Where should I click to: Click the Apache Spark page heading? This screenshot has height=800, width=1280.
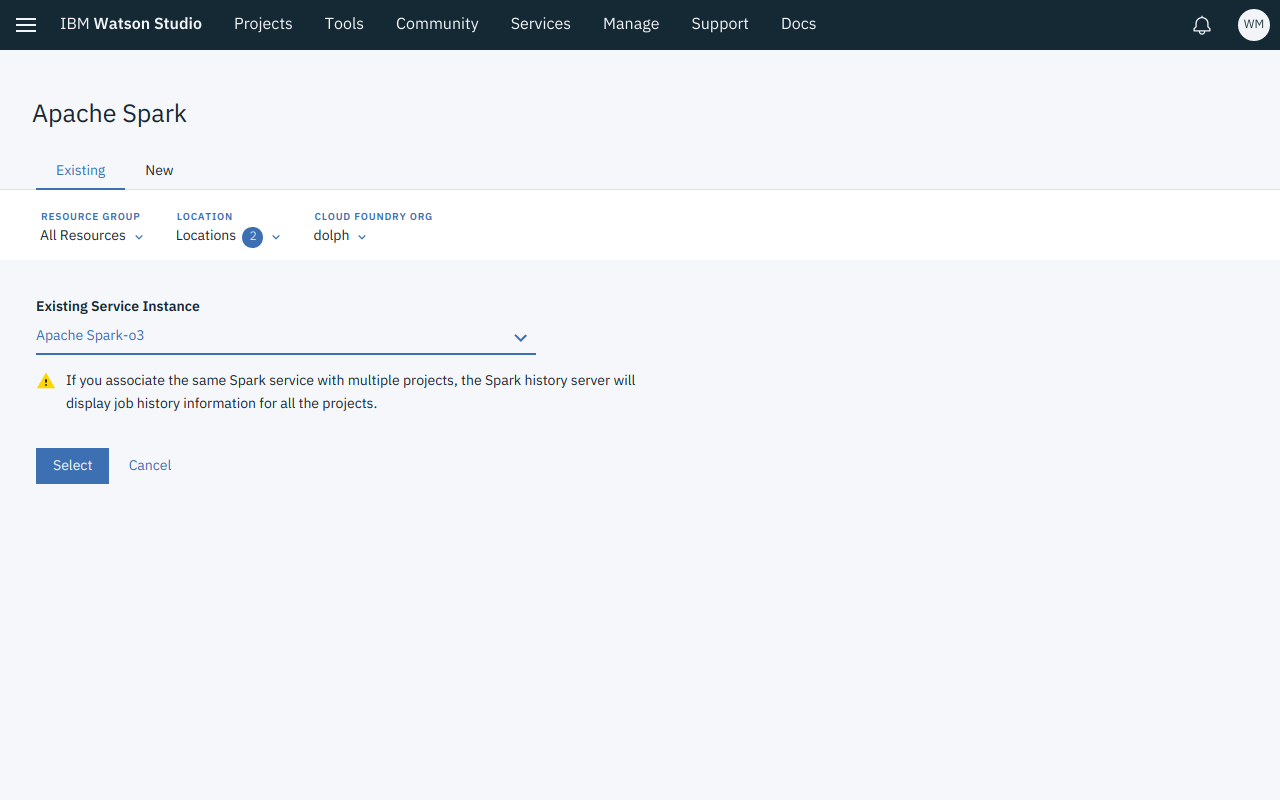point(110,114)
